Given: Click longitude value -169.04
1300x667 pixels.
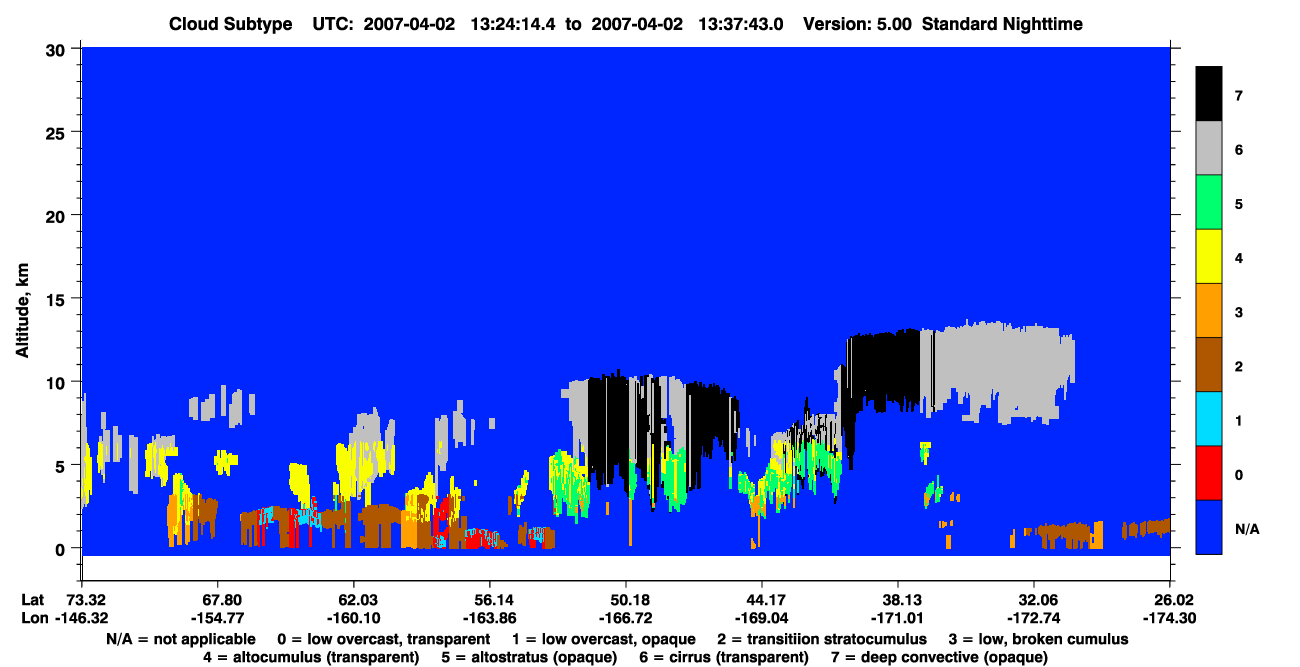Looking at the screenshot, I should pyautogui.click(x=762, y=618).
